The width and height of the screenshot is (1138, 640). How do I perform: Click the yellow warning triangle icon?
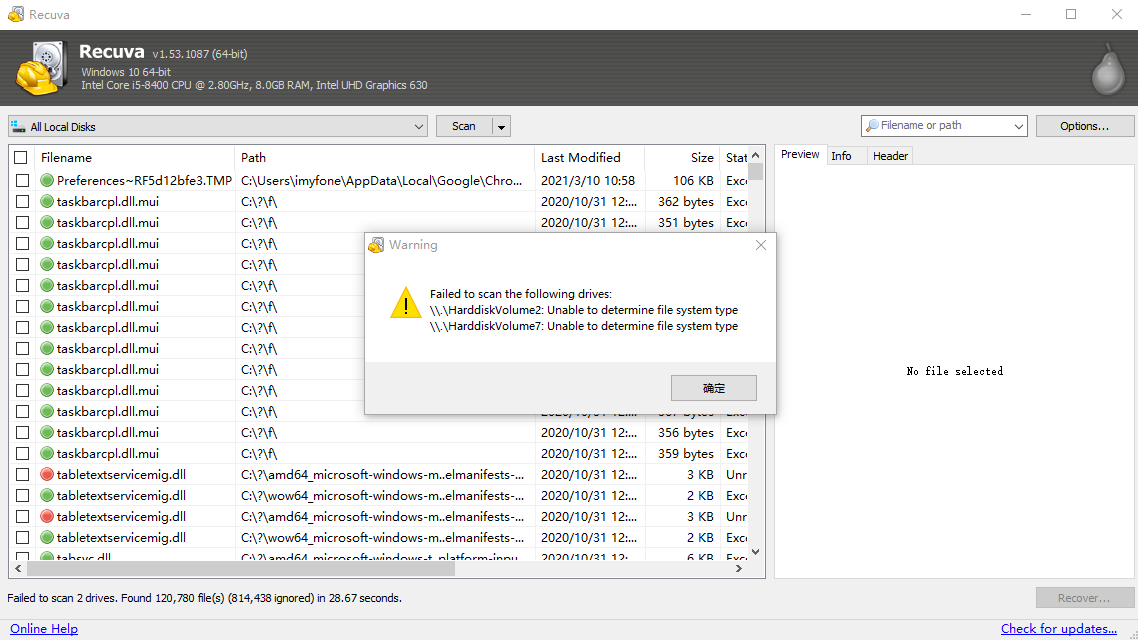[x=405, y=303]
